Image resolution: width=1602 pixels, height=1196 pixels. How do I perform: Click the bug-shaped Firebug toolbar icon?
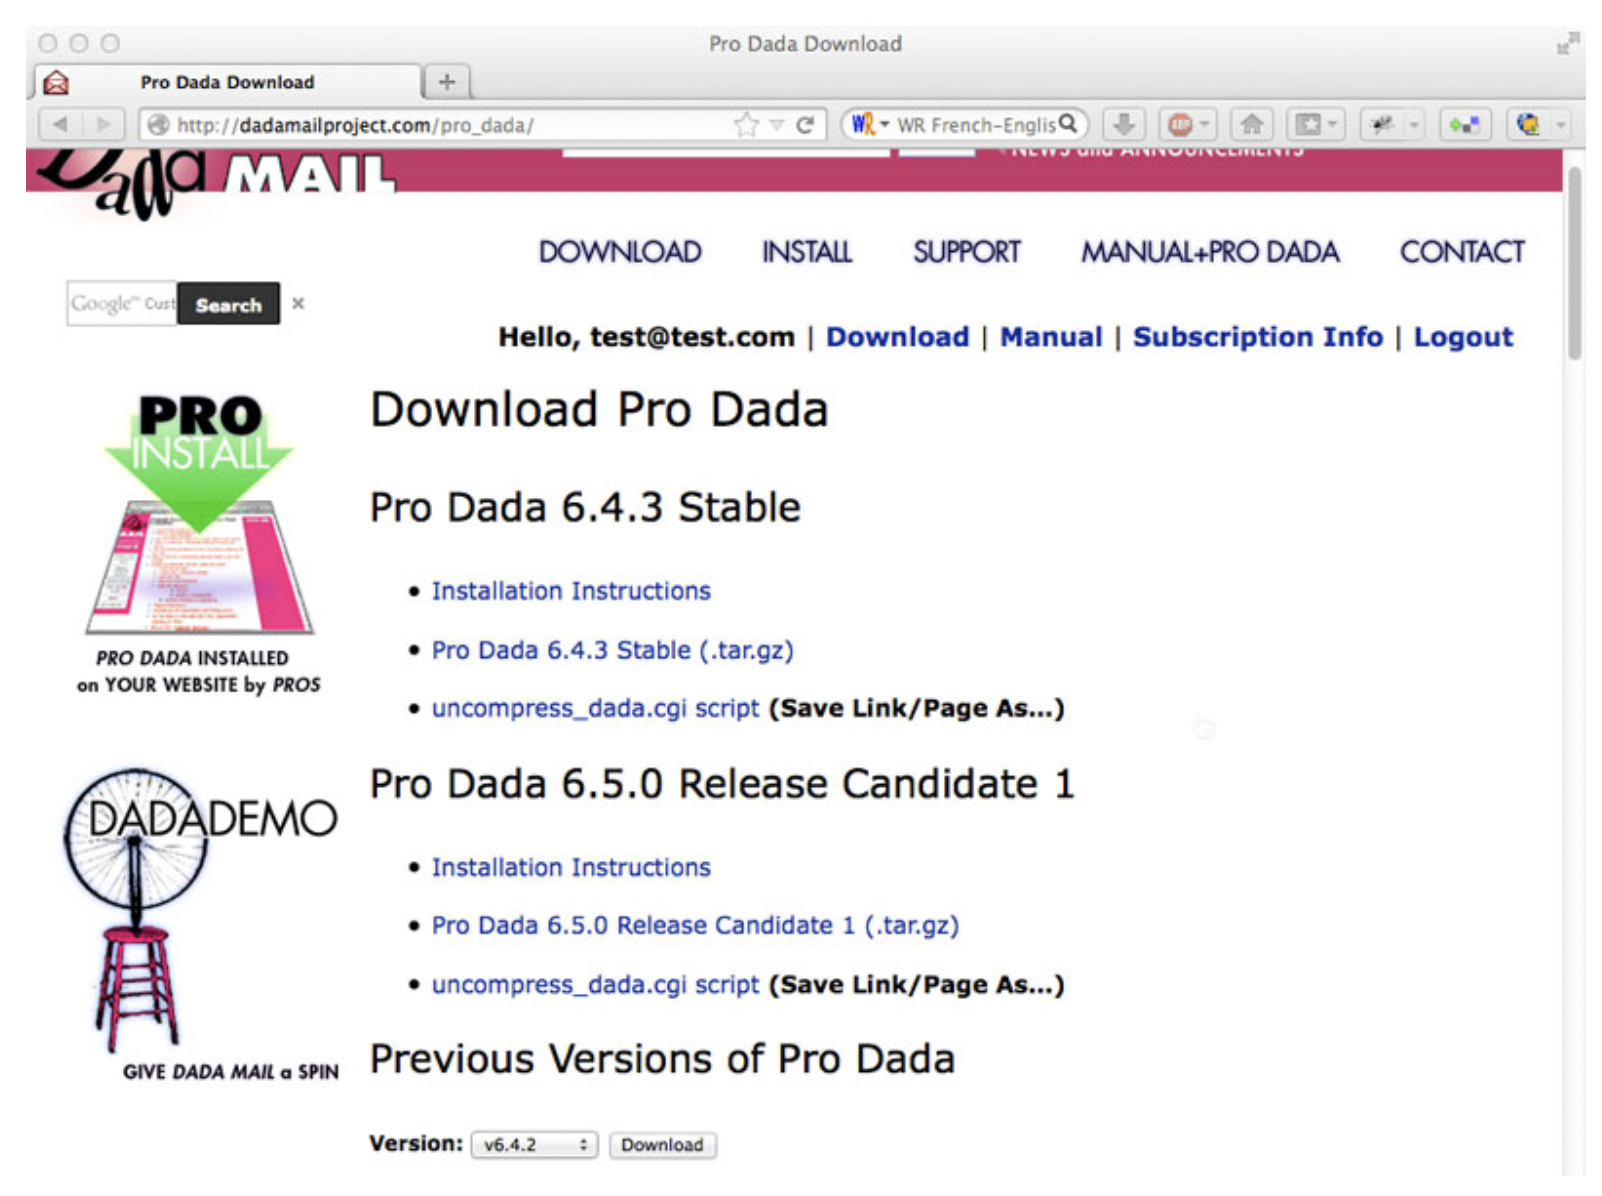point(1382,124)
